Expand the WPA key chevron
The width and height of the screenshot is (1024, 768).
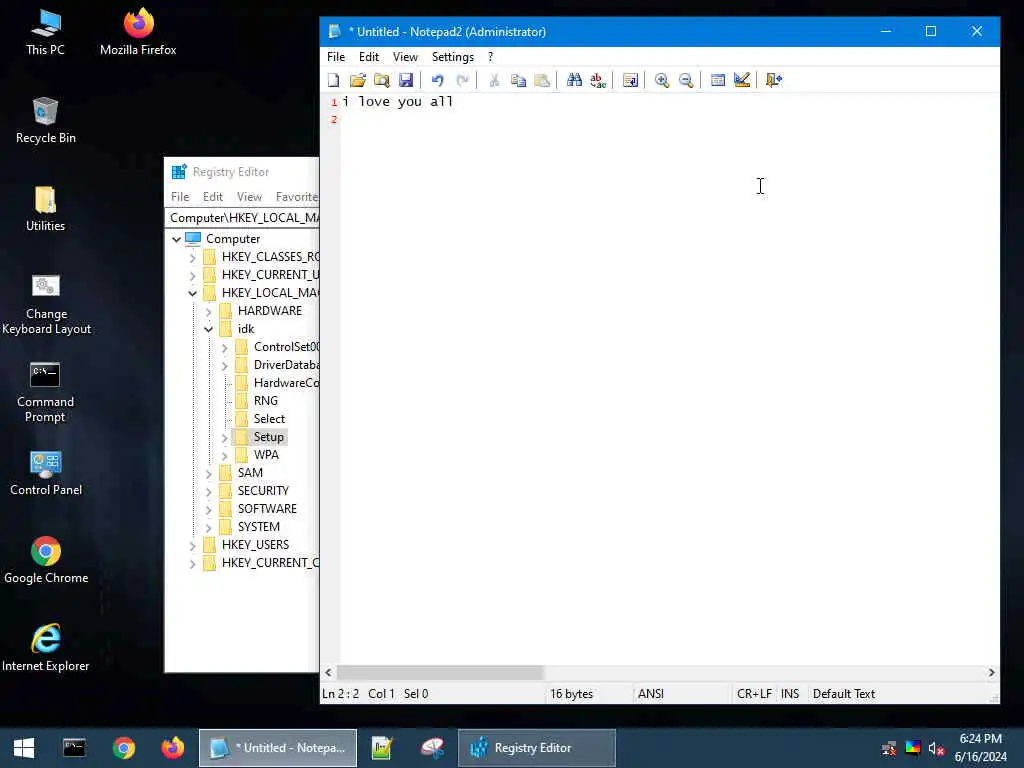(225, 455)
